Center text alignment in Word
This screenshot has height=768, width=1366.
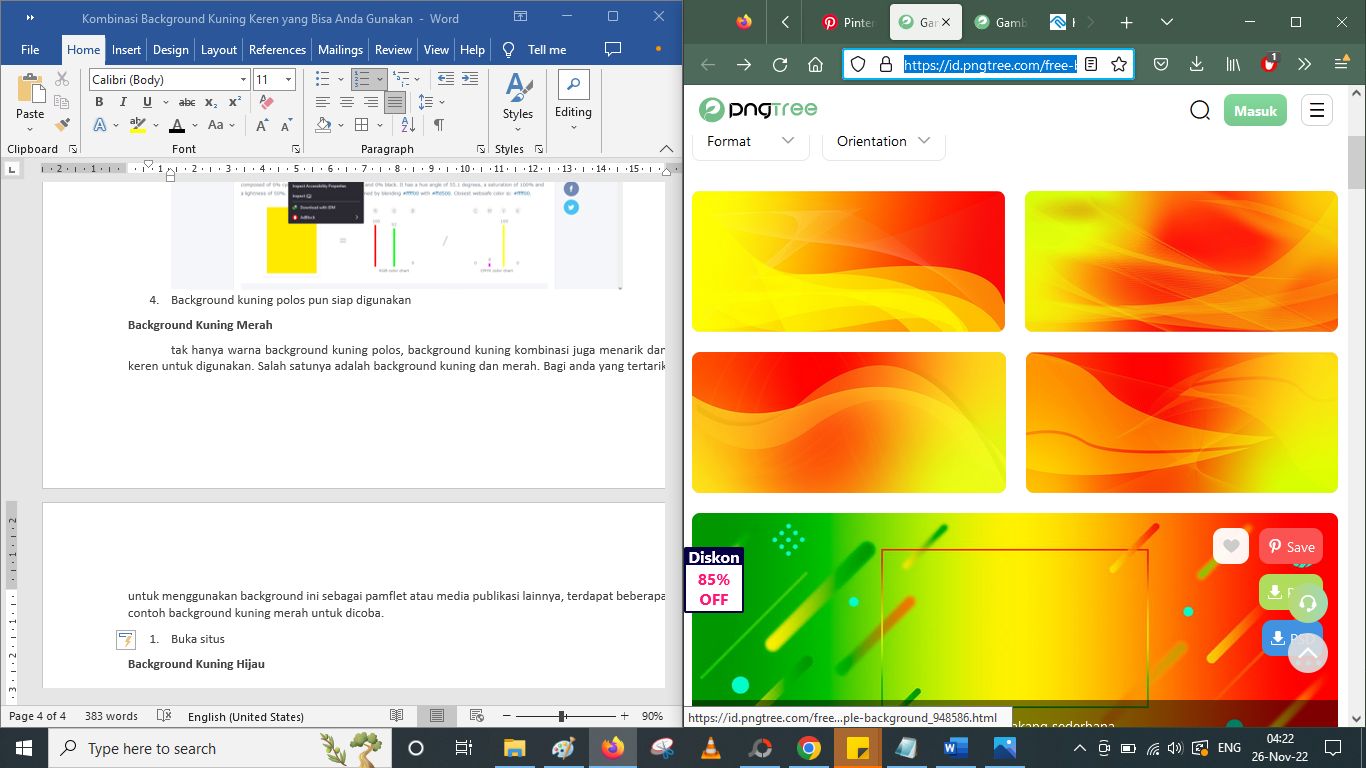click(x=346, y=102)
